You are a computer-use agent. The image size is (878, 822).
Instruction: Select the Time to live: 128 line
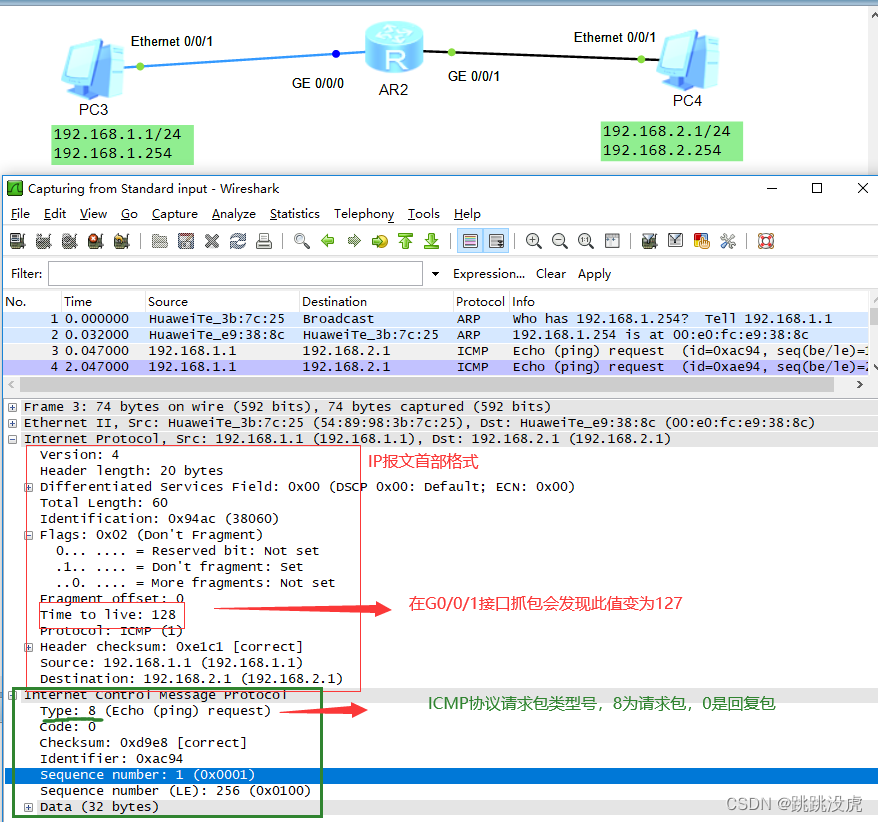tap(108, 615)
